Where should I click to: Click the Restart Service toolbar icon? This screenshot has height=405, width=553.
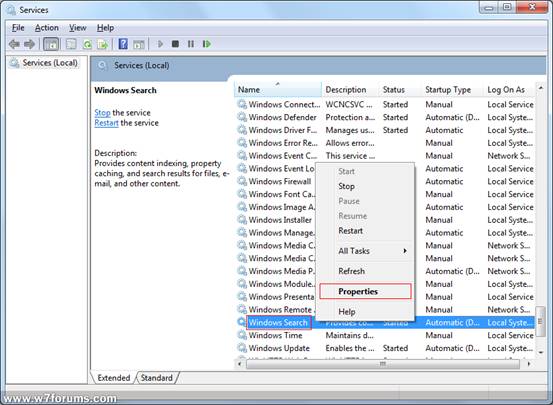coord(207,44)
